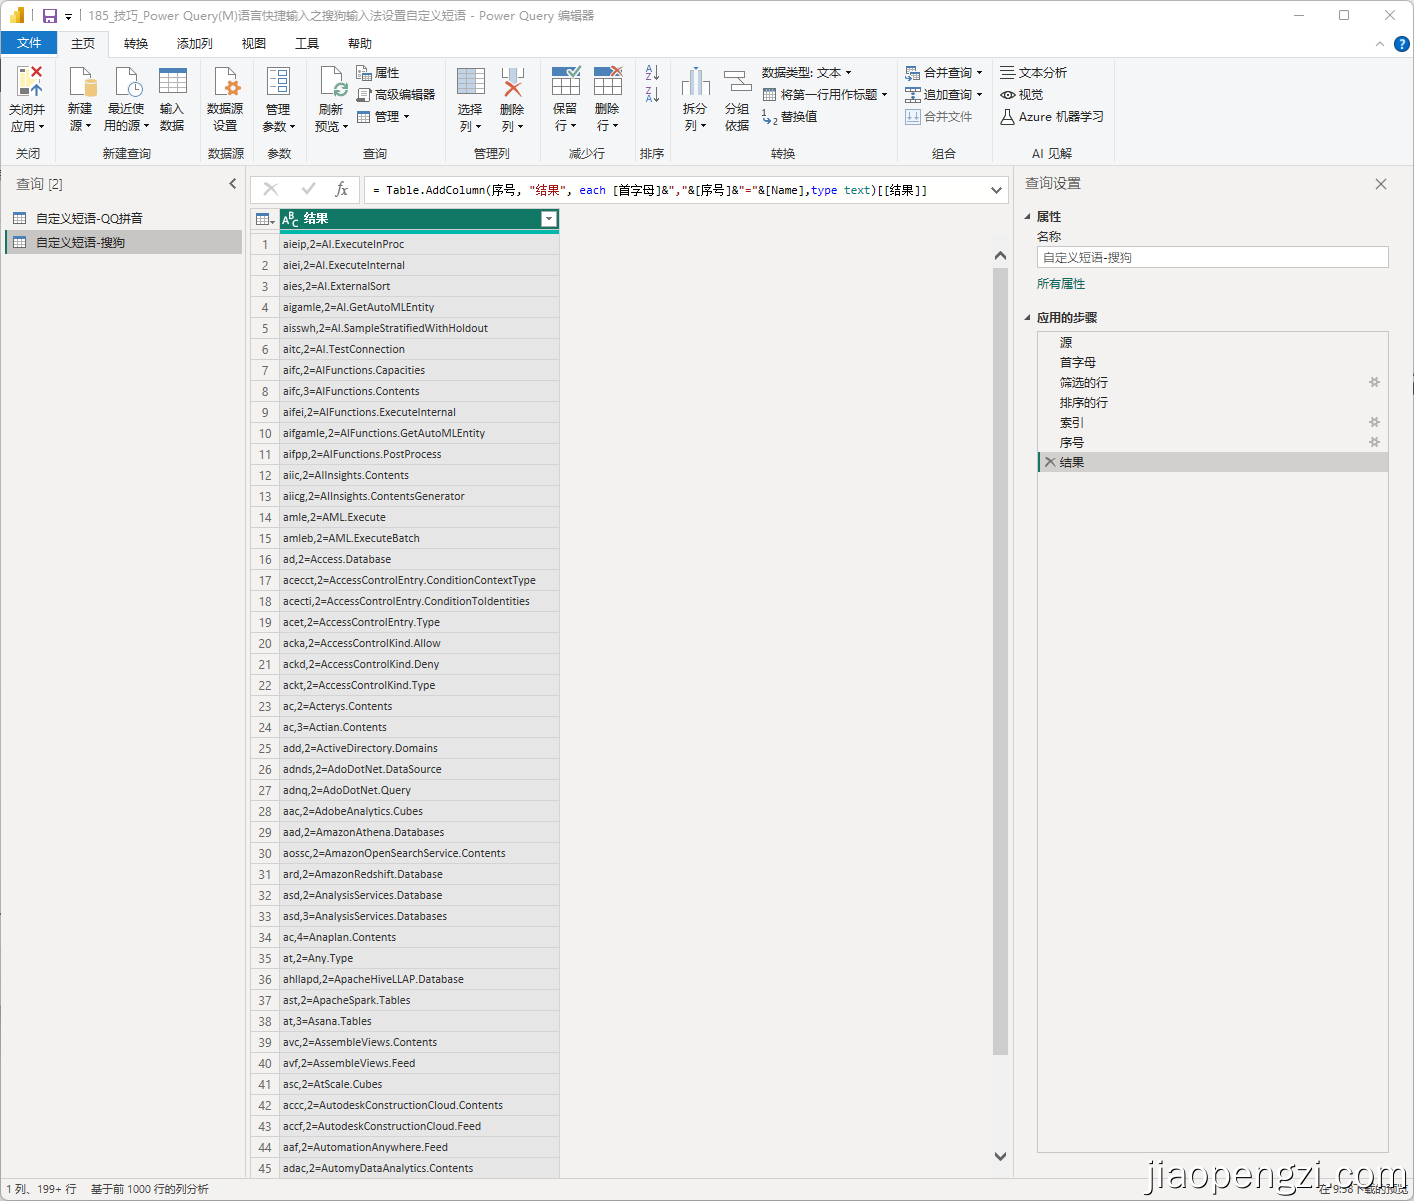Open settings gear for 序号 step
Screen dimensions: 1414x1201
tap(1374, 442)
